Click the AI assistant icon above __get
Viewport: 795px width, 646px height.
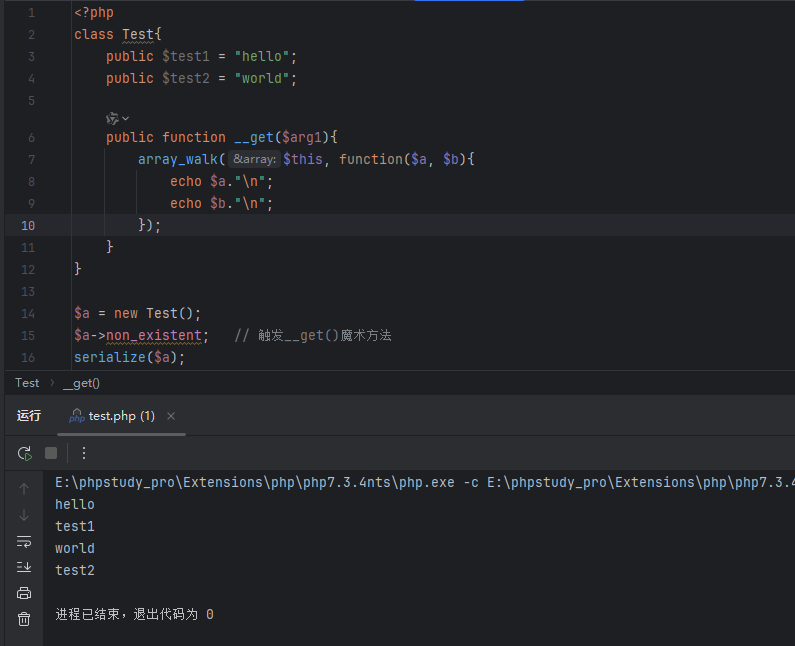(112, 118)
